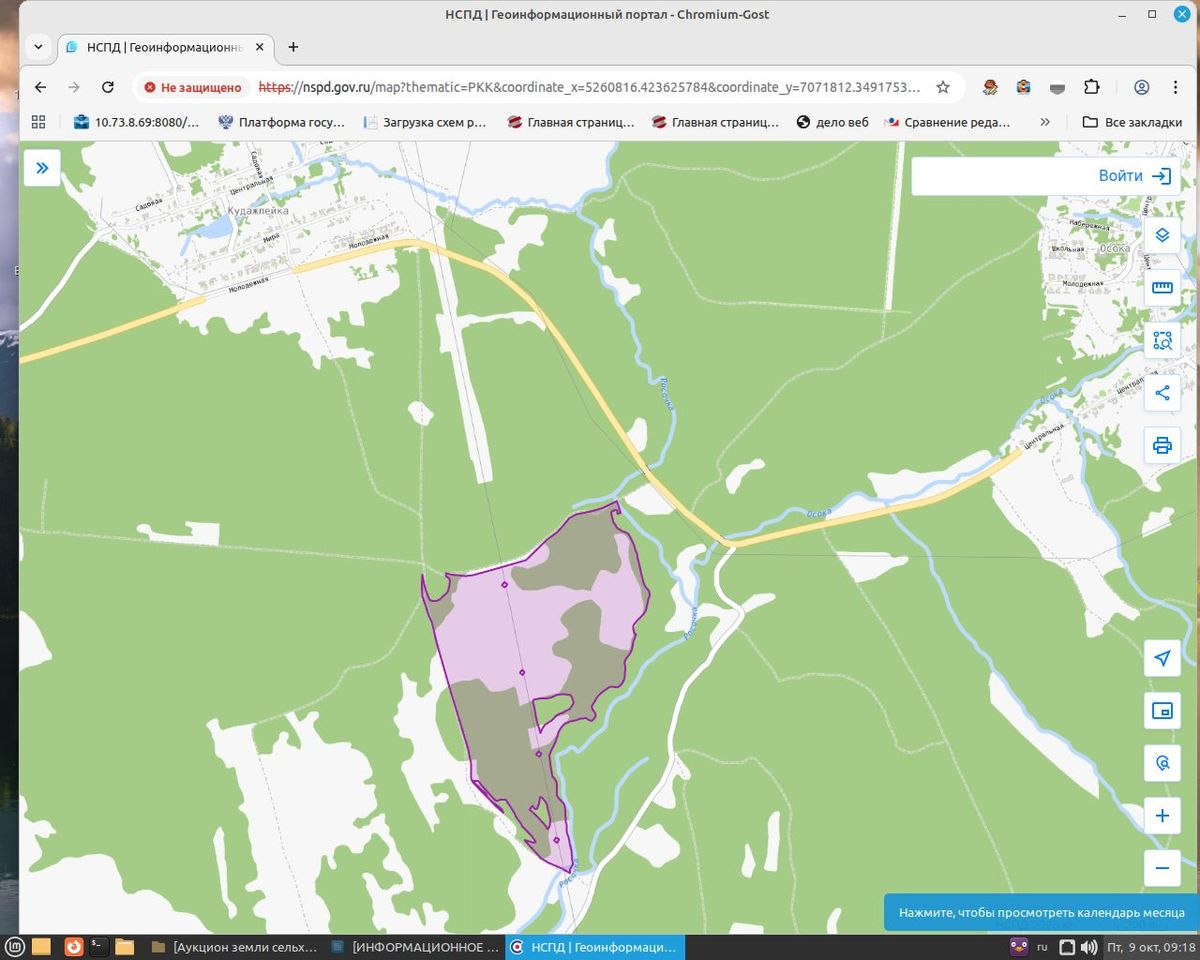
Task: Open the tab search dropdown arrow
Action: 38,46
